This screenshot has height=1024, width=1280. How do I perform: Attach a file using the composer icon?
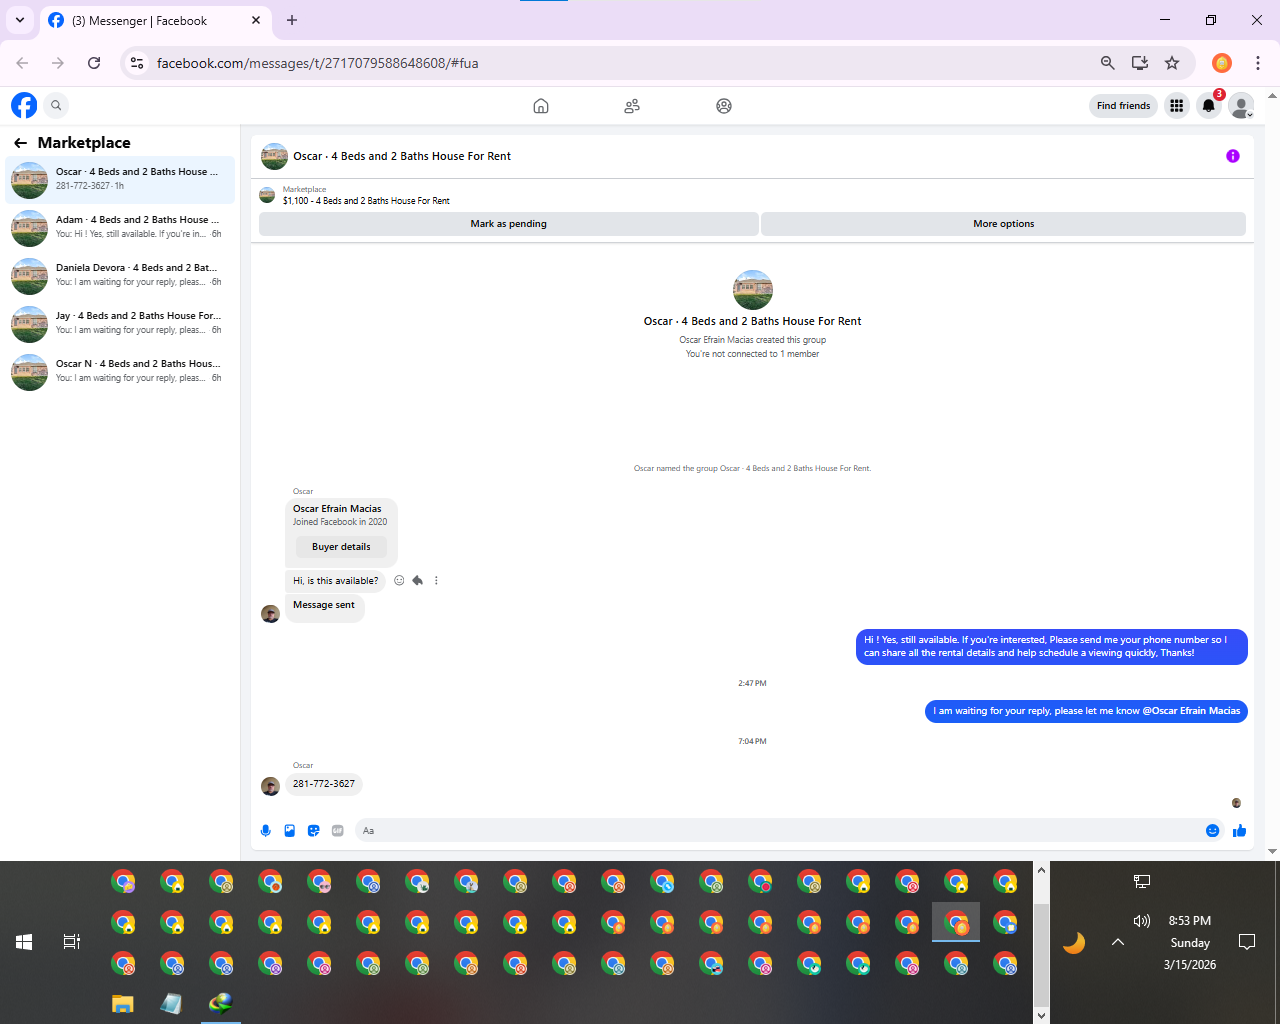tap(290, 831)
